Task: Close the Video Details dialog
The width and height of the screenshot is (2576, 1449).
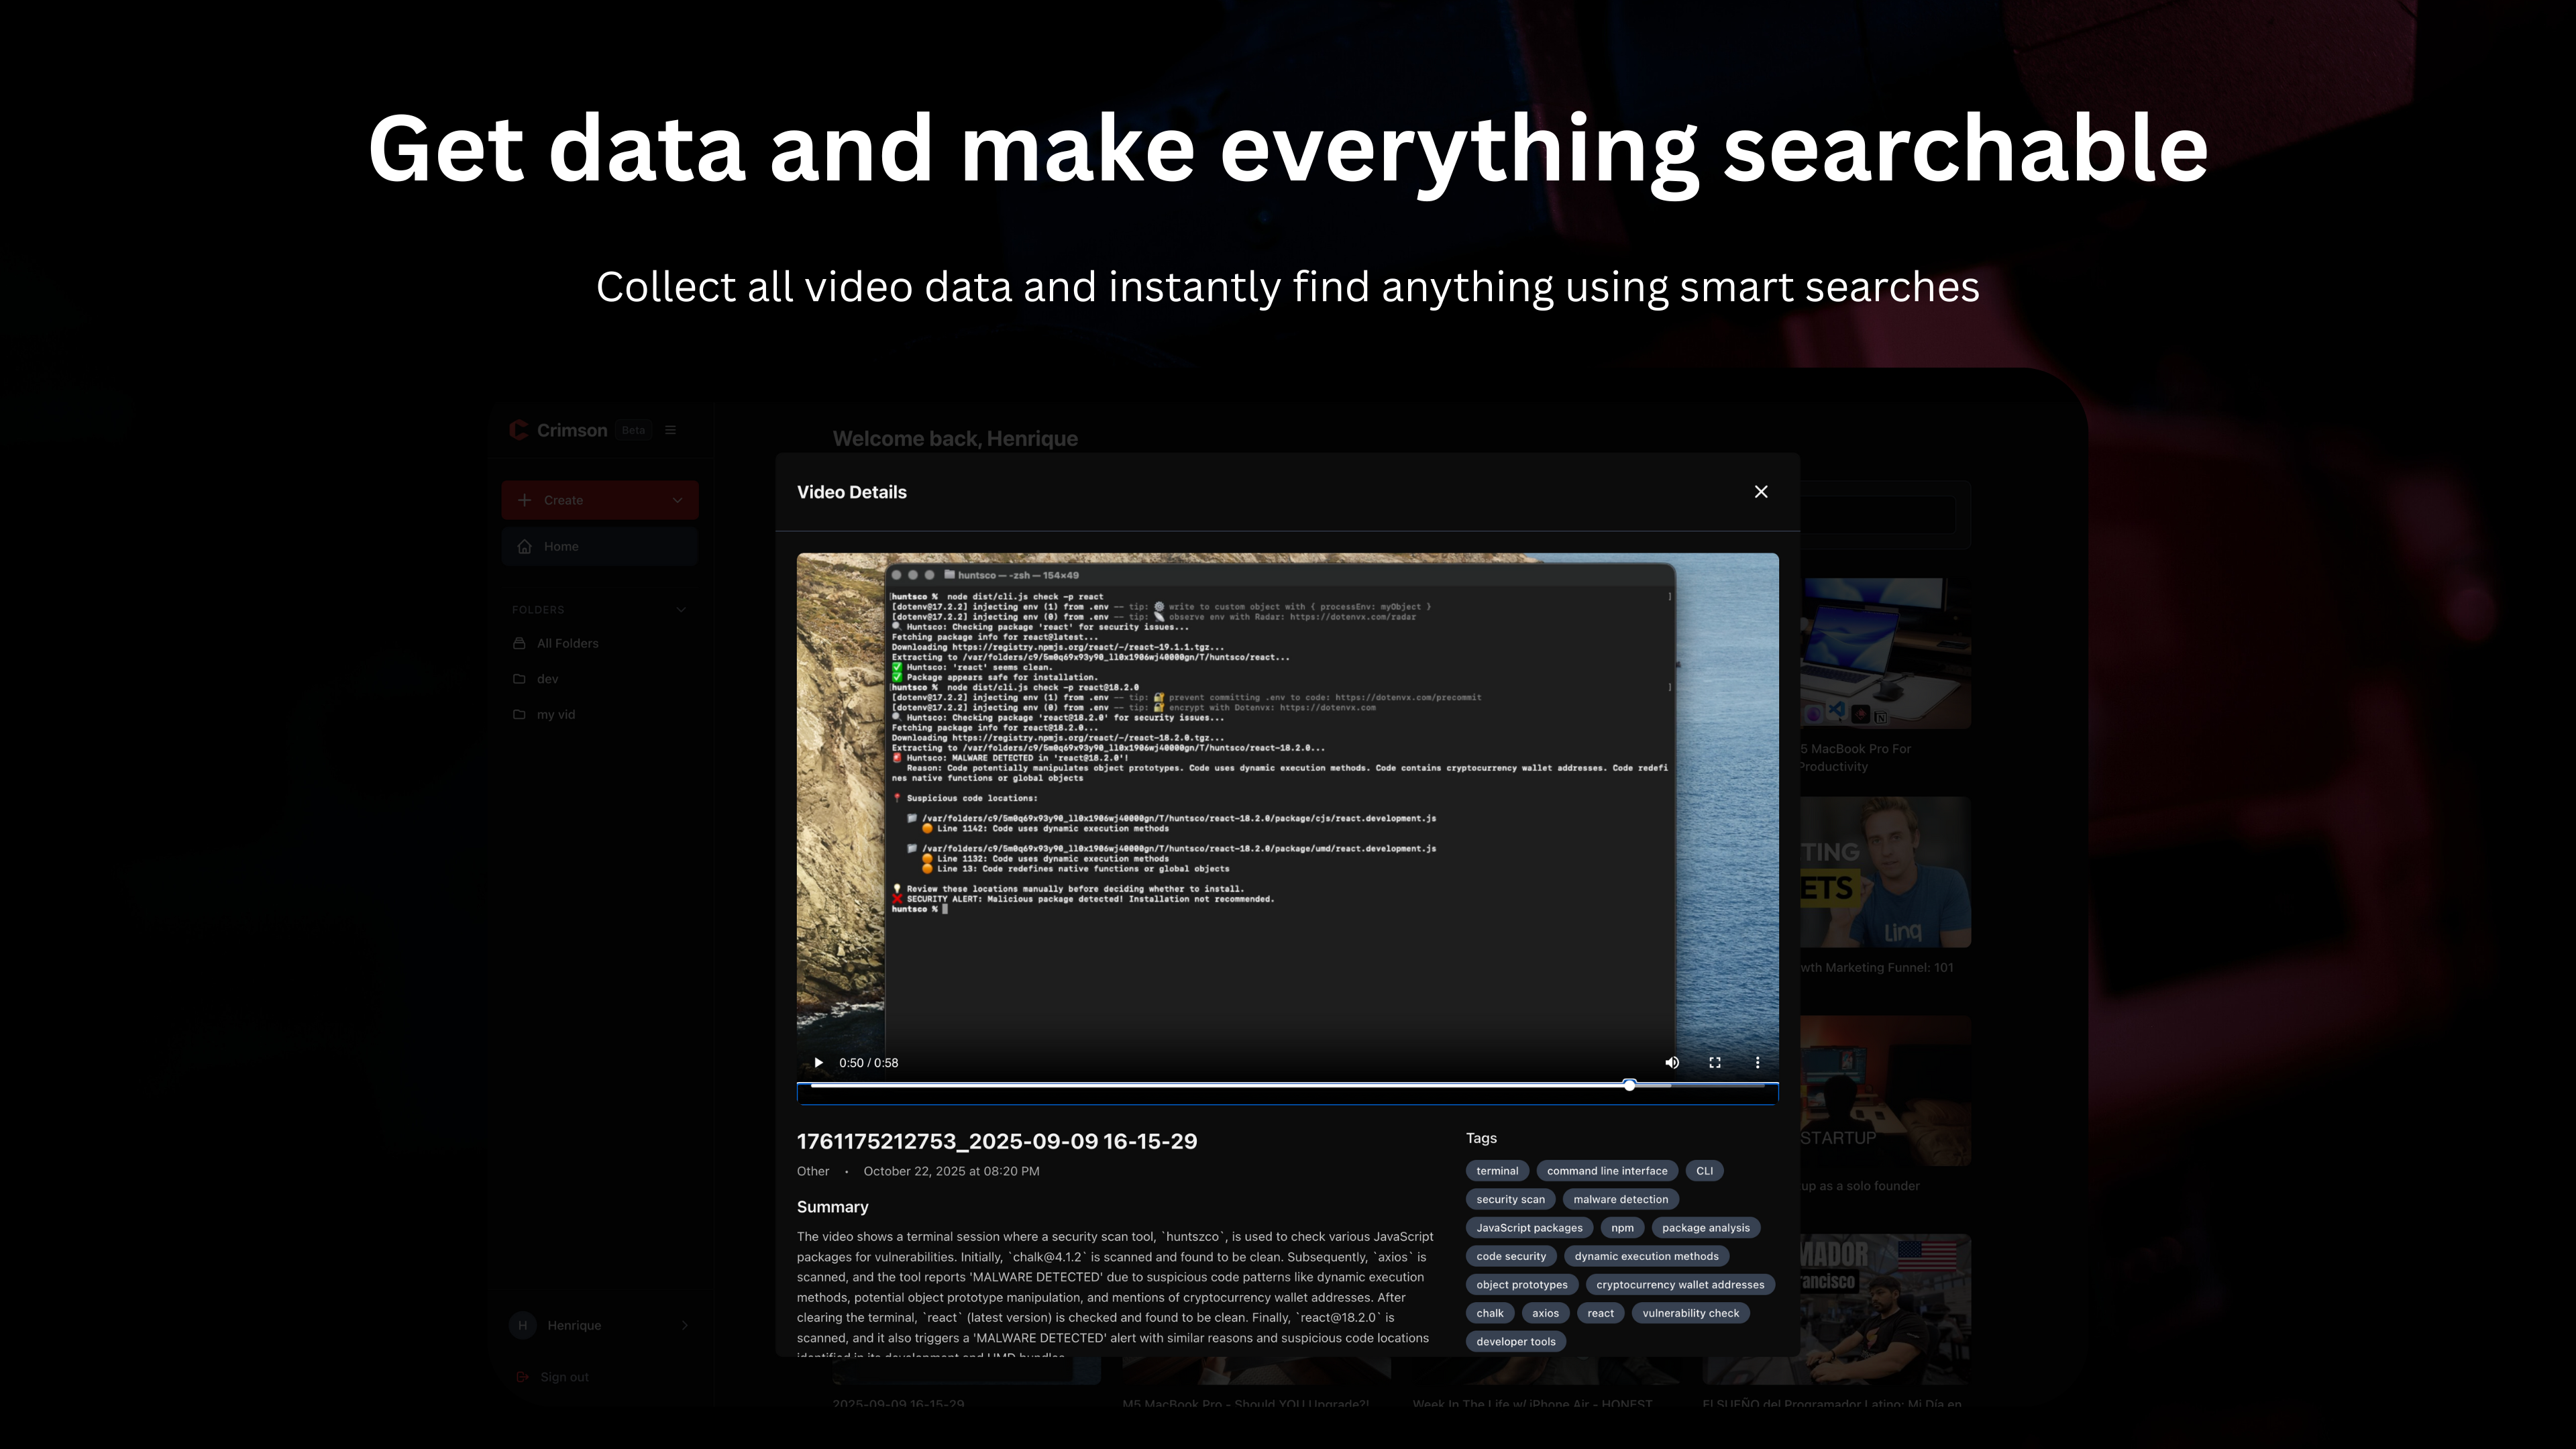Action: coord(1761,491)
